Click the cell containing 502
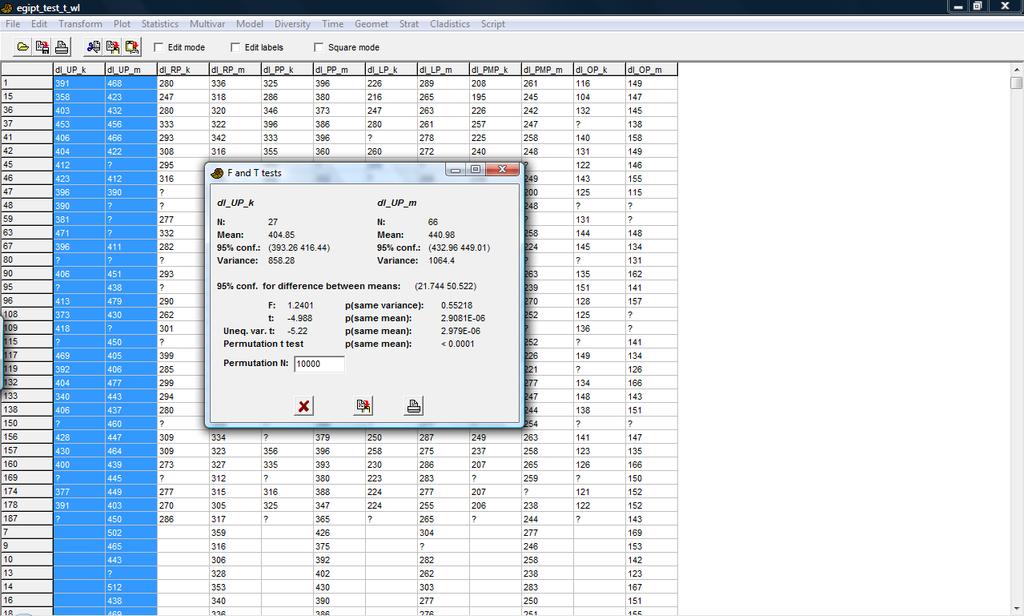 131,532
